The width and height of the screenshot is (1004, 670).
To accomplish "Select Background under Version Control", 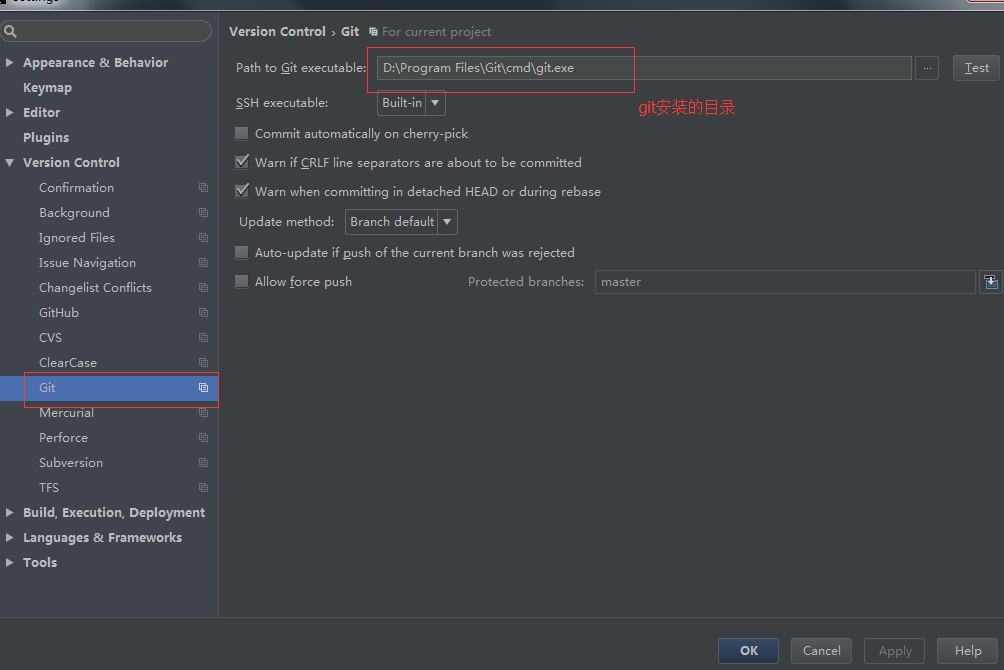I will coord(74,213).
